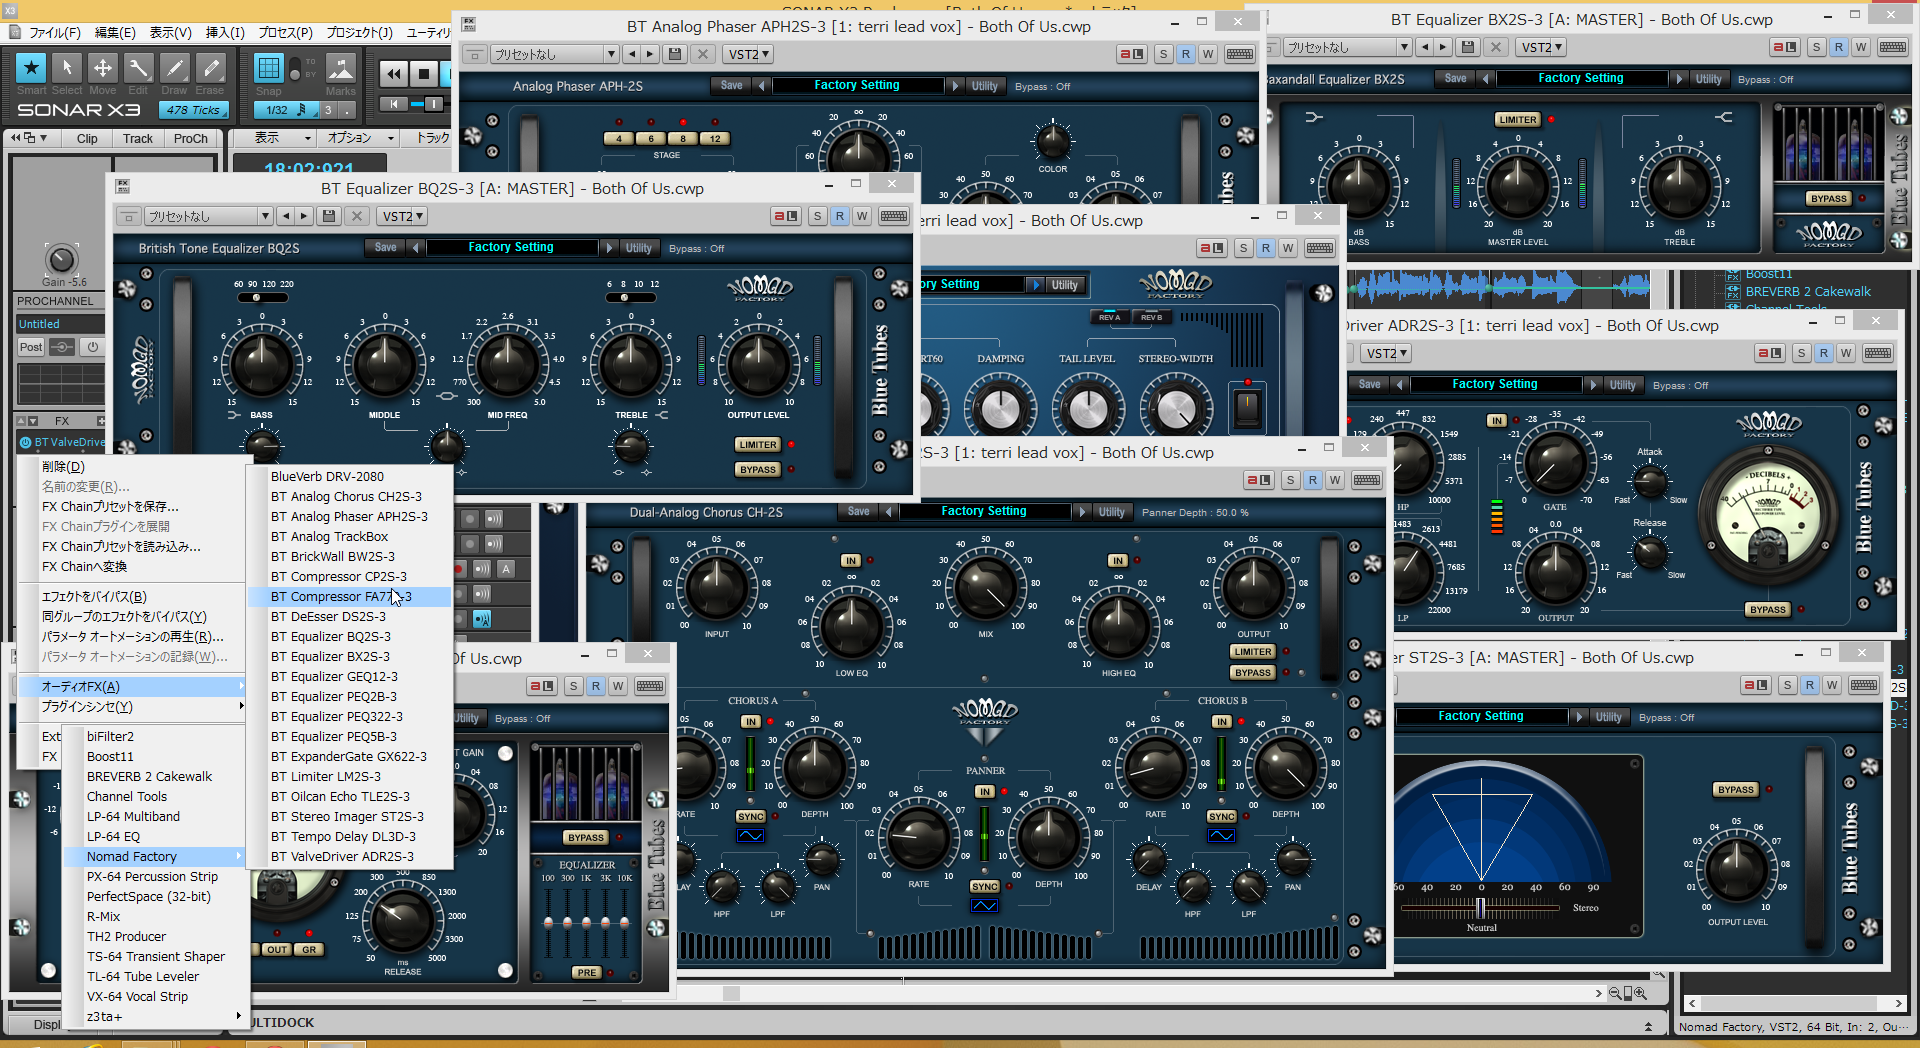Delete preset in BQ2S-3 window toolbar
Screen dimensions: 1920x1048
tap(358, 216)
